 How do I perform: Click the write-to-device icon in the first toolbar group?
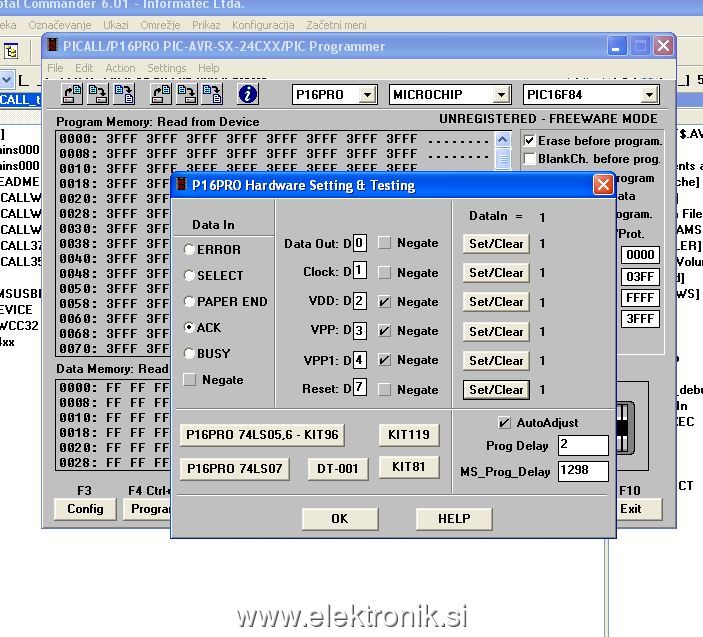[98, 94]
